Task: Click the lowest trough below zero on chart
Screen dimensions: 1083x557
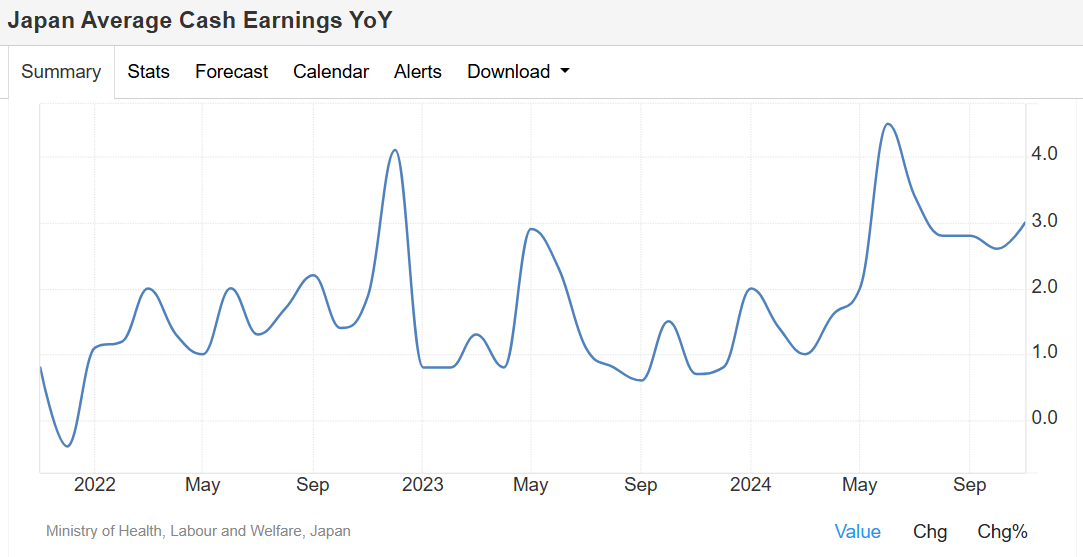Action: (67, 446)
